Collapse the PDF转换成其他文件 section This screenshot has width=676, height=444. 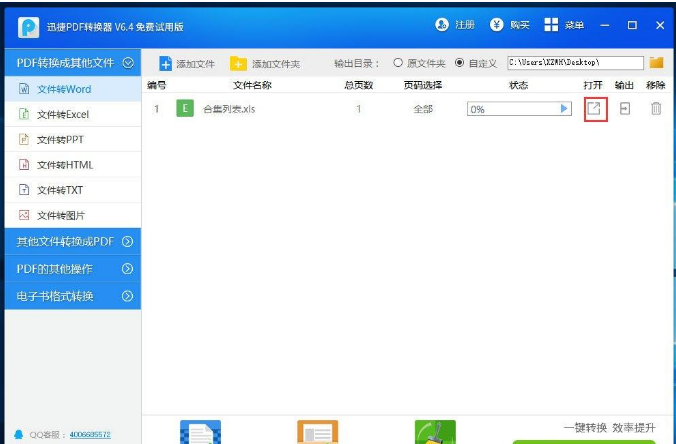click(x=127, y=63)
